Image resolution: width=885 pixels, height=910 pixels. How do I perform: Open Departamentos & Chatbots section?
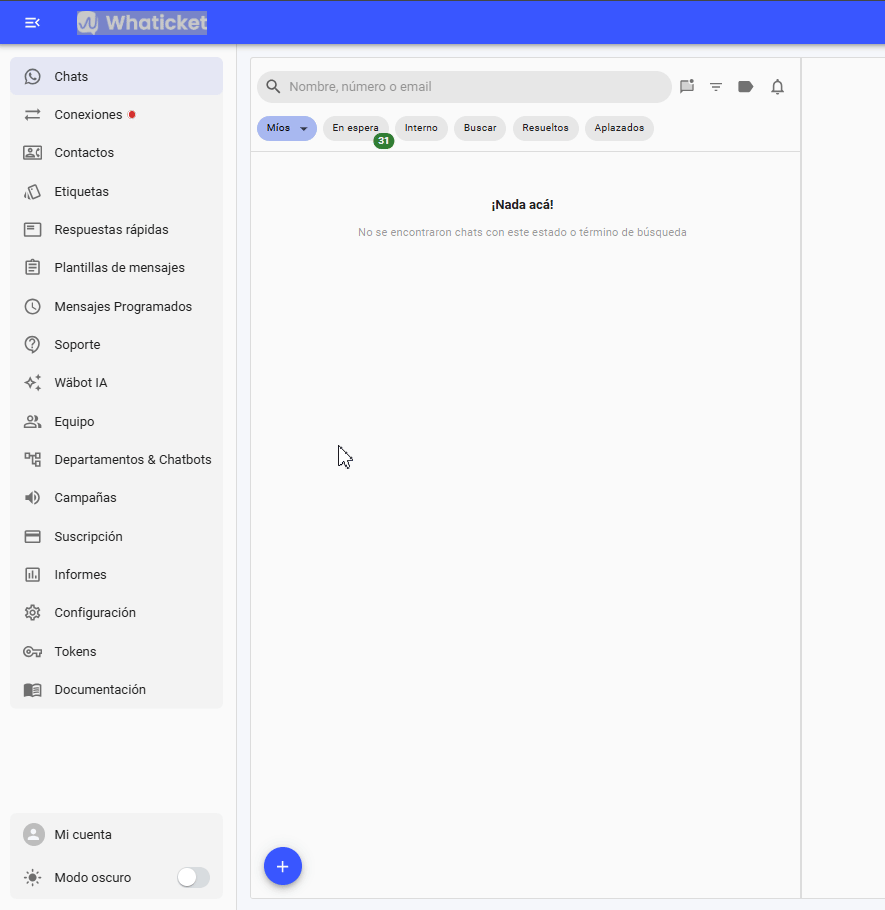pos(116,460)
